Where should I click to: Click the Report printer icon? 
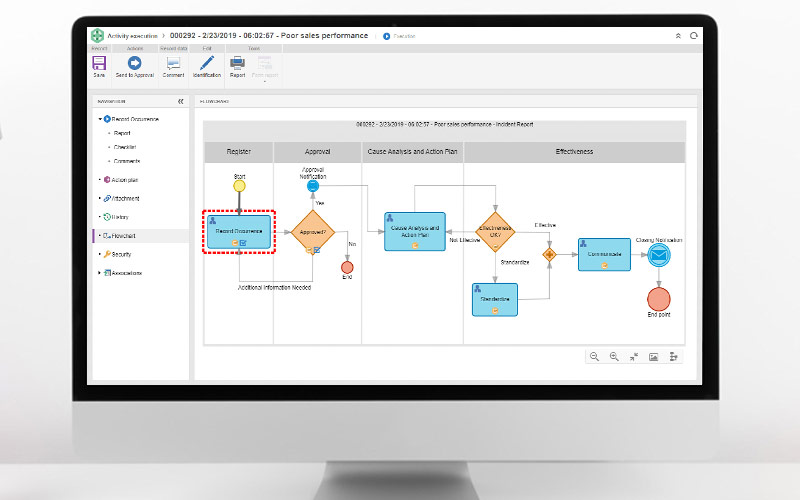coord(238,63)
